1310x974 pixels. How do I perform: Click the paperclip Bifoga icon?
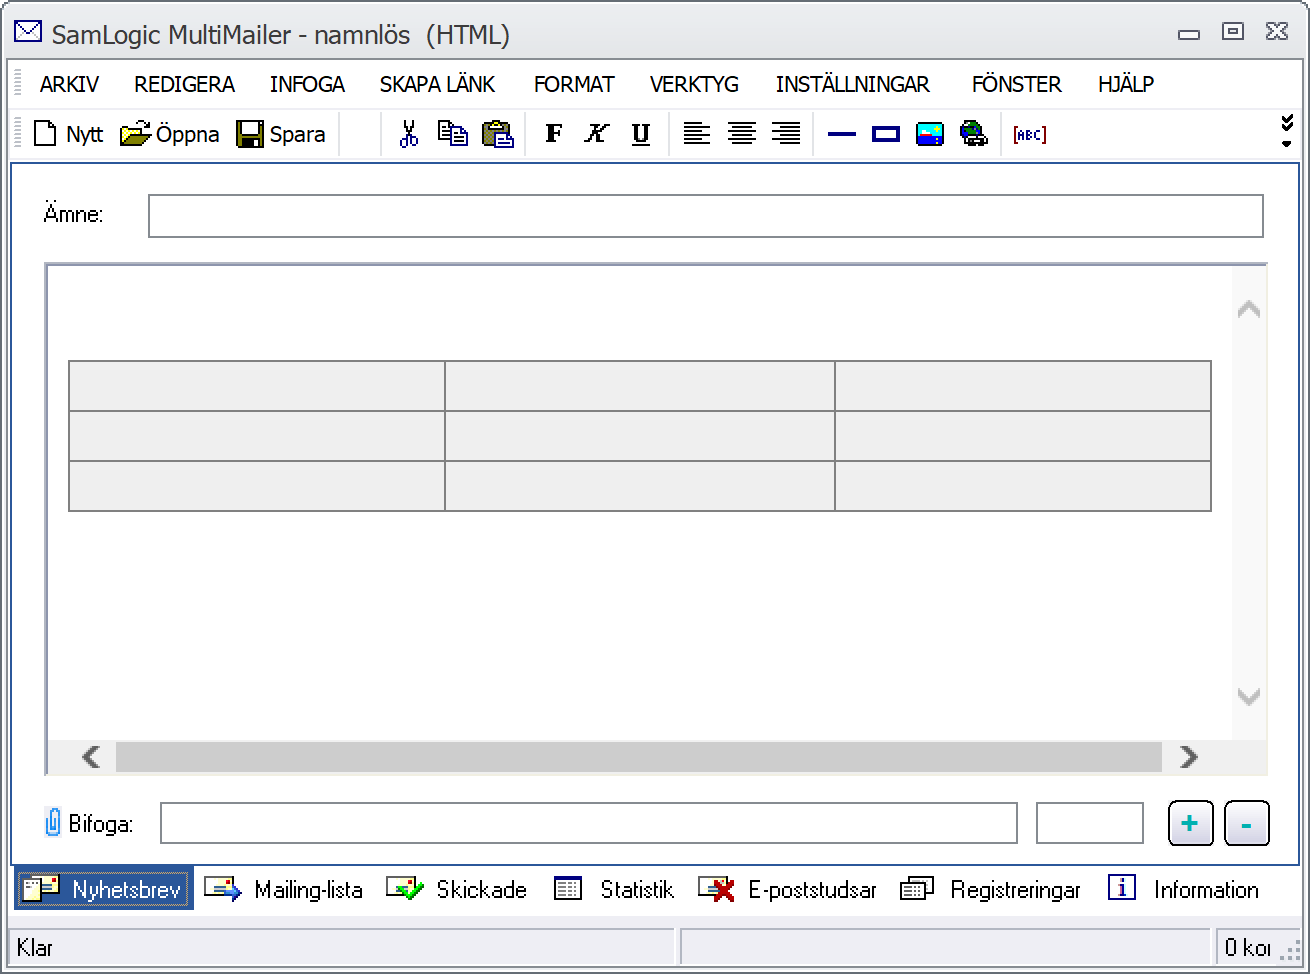coord(53,823)
